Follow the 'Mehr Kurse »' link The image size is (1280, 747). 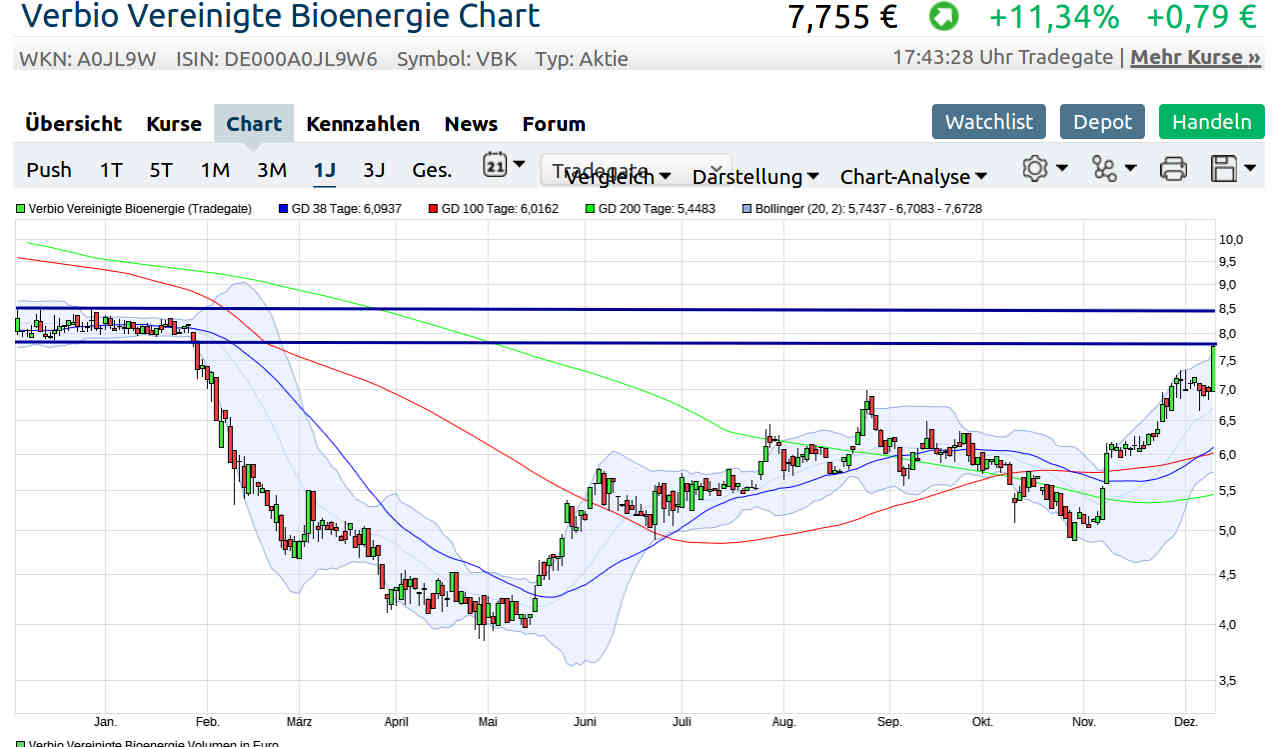(x=1195, y=58)
